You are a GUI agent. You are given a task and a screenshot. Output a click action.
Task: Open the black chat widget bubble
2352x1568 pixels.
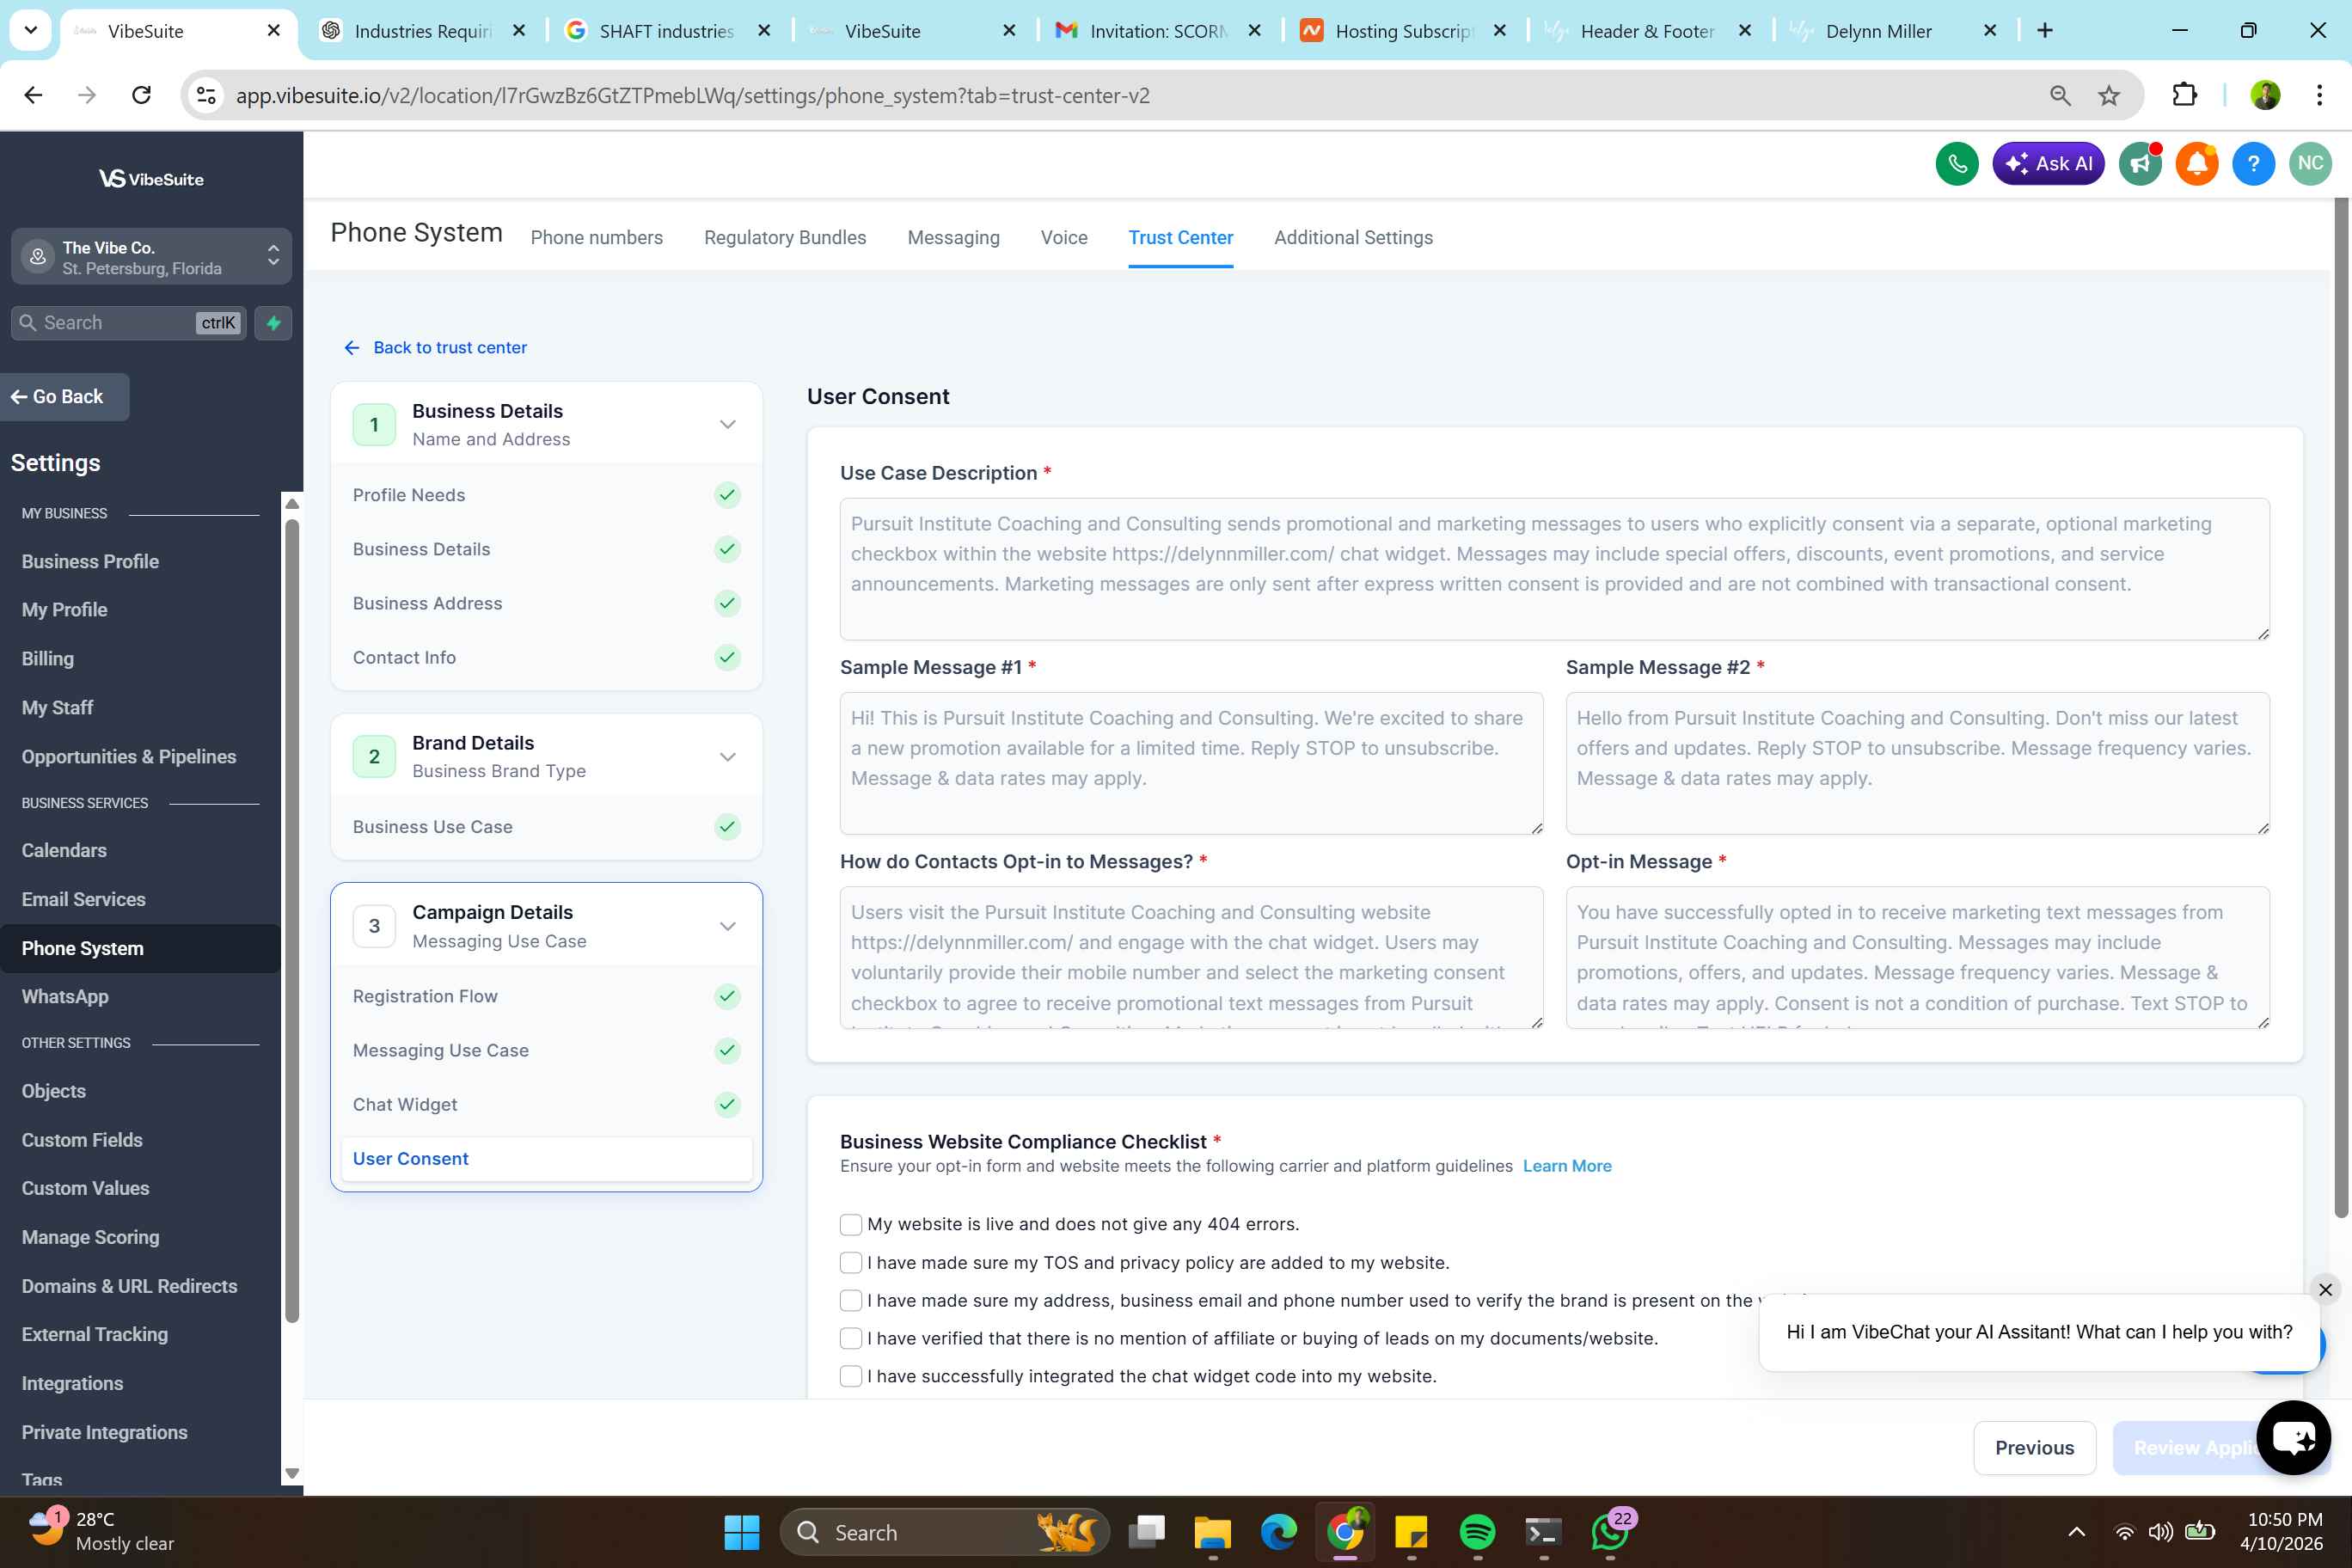[x=2293, y=1437]
